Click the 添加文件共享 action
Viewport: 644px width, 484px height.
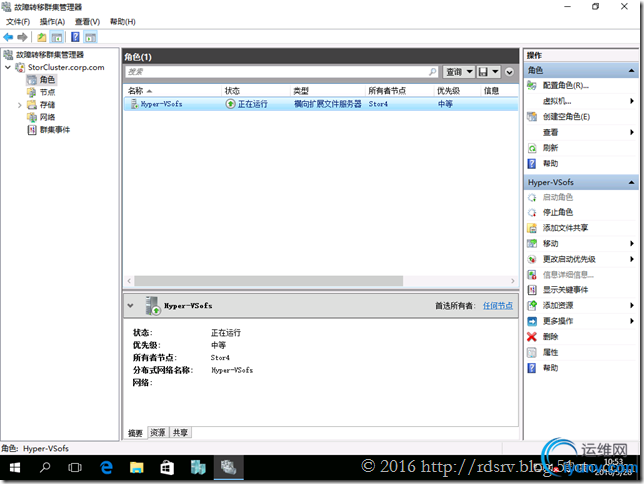pyautogui.click(x=565, y=228)
